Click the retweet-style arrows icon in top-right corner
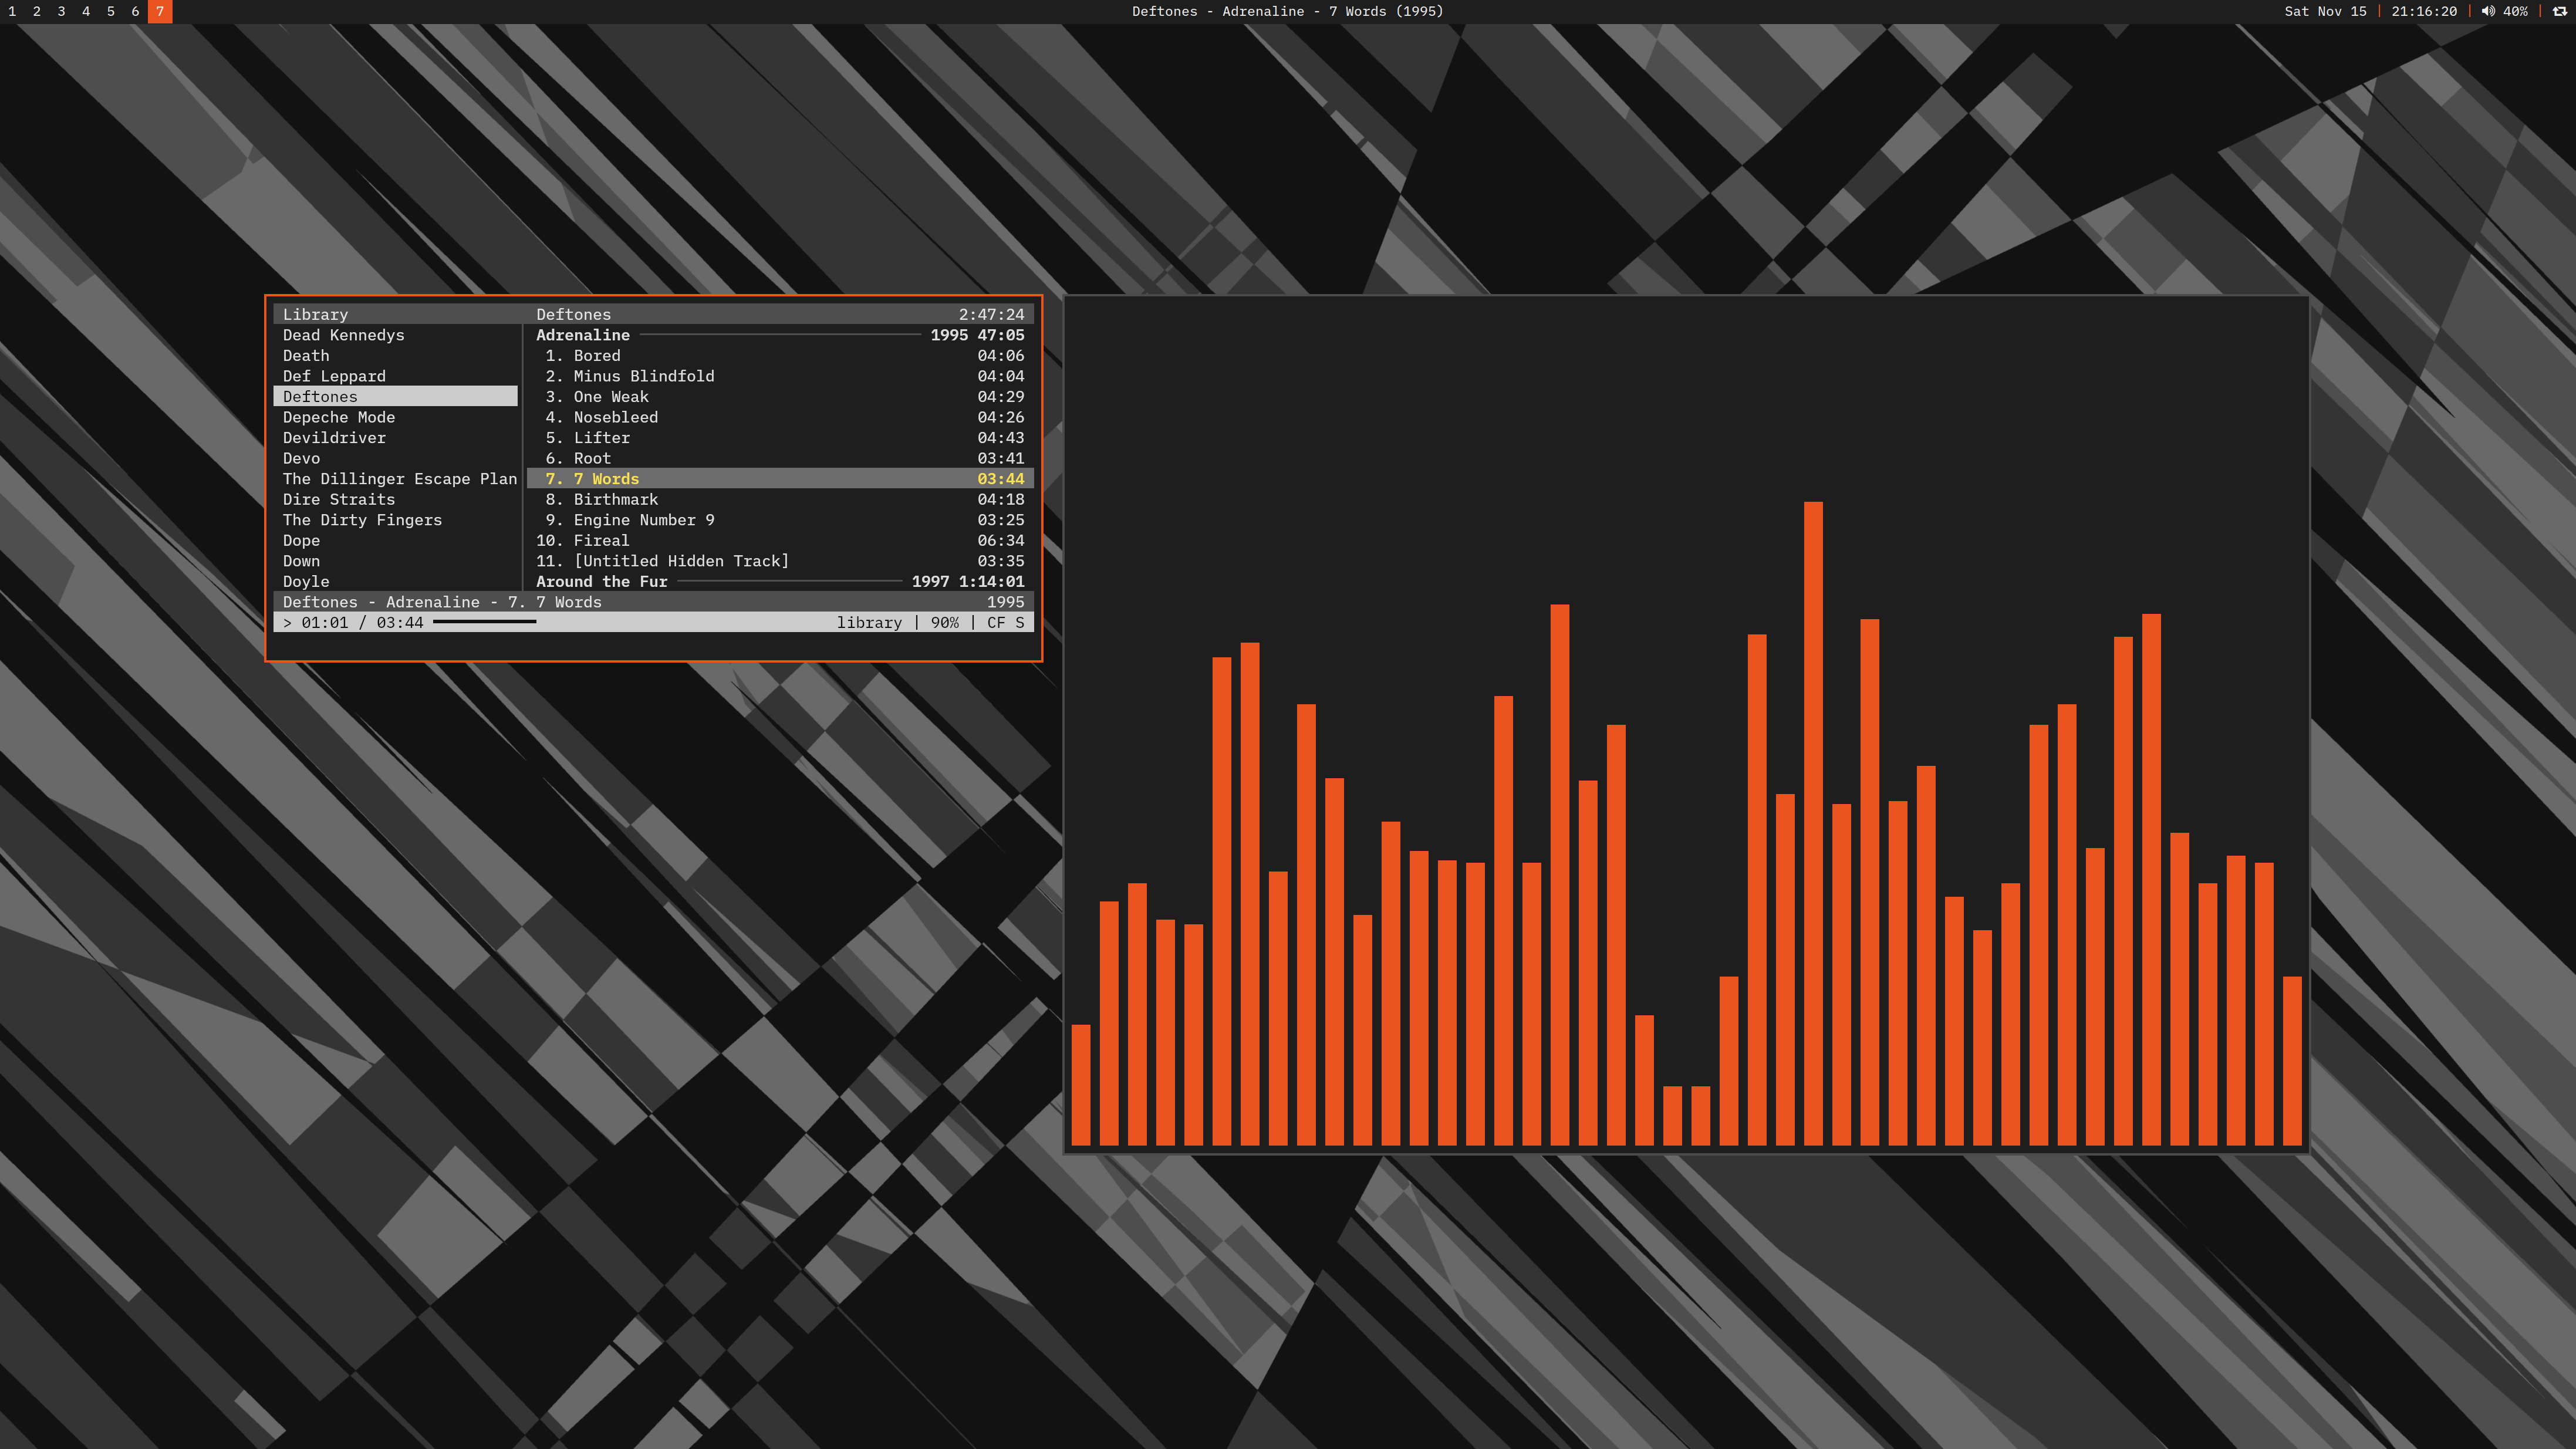 2559,11
